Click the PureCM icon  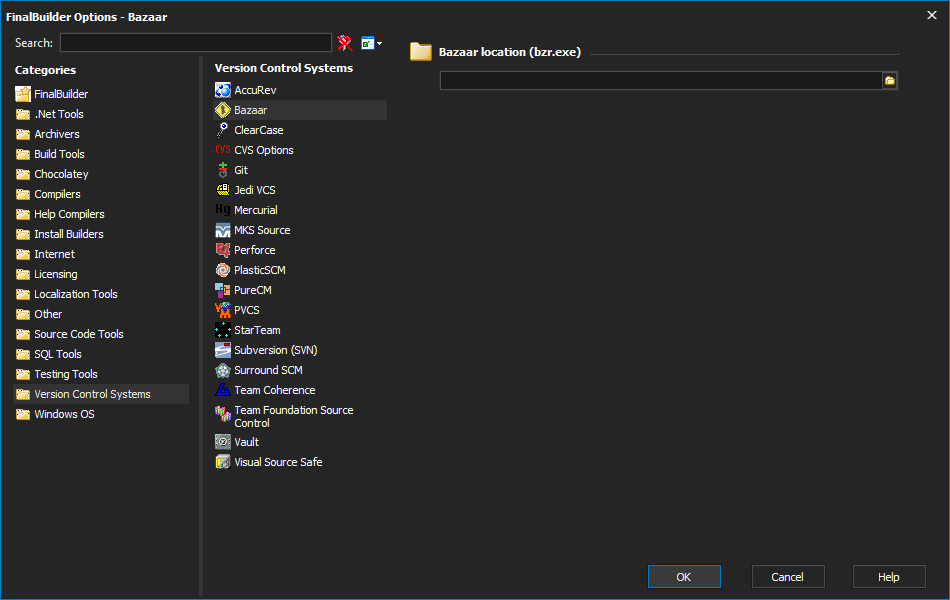coord(223,290)
